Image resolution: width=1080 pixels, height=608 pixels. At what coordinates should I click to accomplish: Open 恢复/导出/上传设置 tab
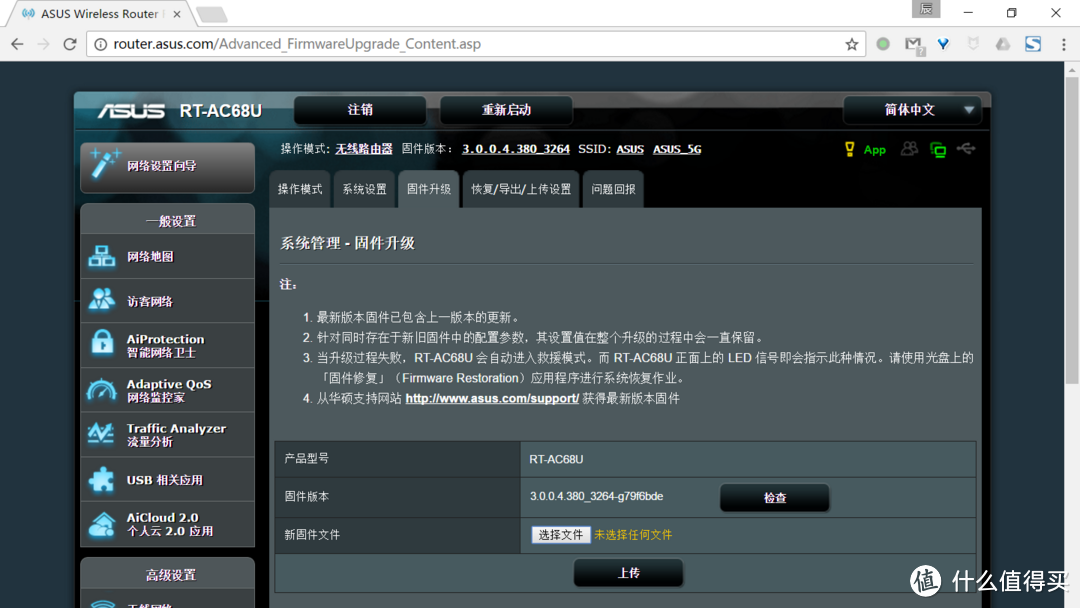tap(521, 189)
